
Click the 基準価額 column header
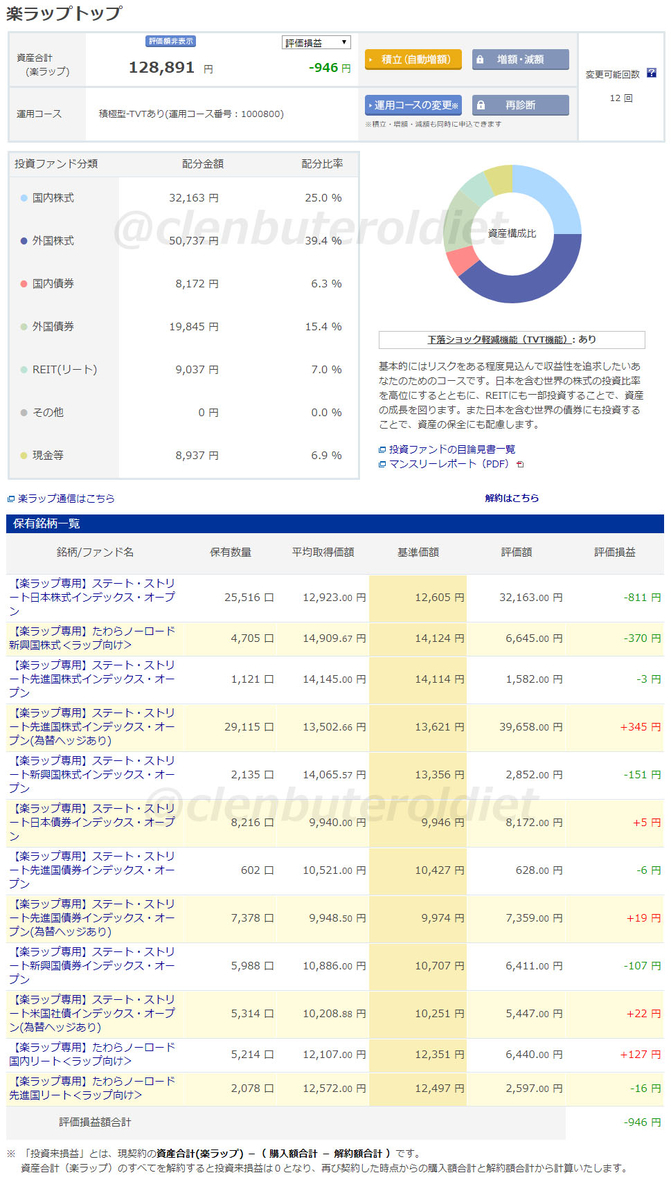point(417,552)
